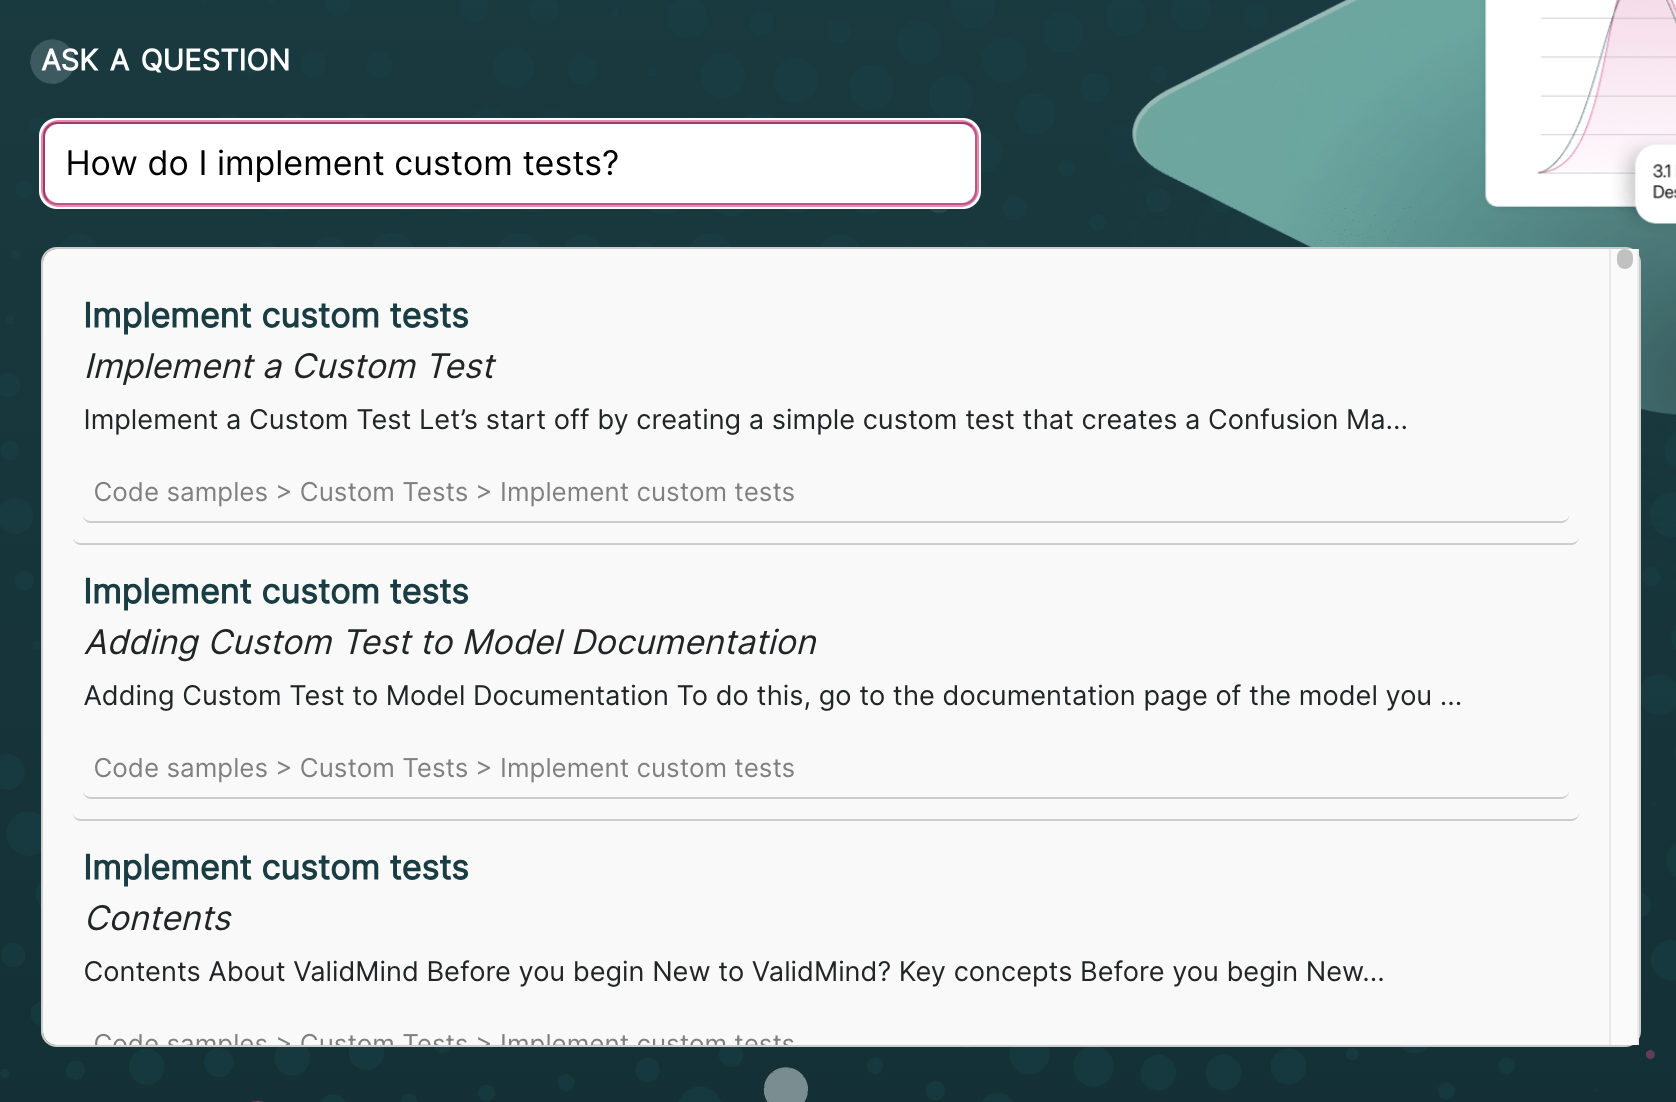This screenshot has width=1676, height=1102.
Task: Open "Adding Custom Test to Model Documentation"
Action: (x=450, y=643)
